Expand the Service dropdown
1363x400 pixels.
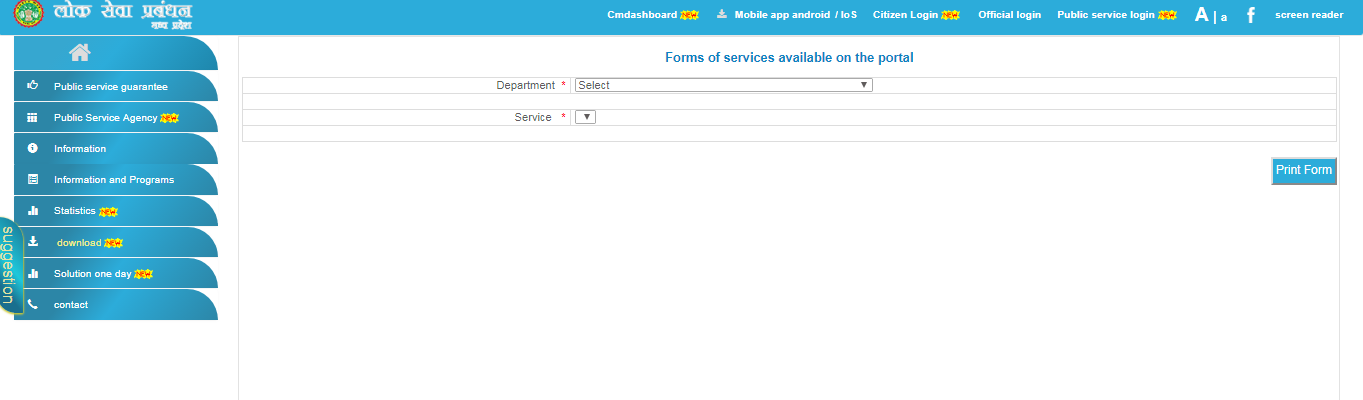(x=585, y=117)
